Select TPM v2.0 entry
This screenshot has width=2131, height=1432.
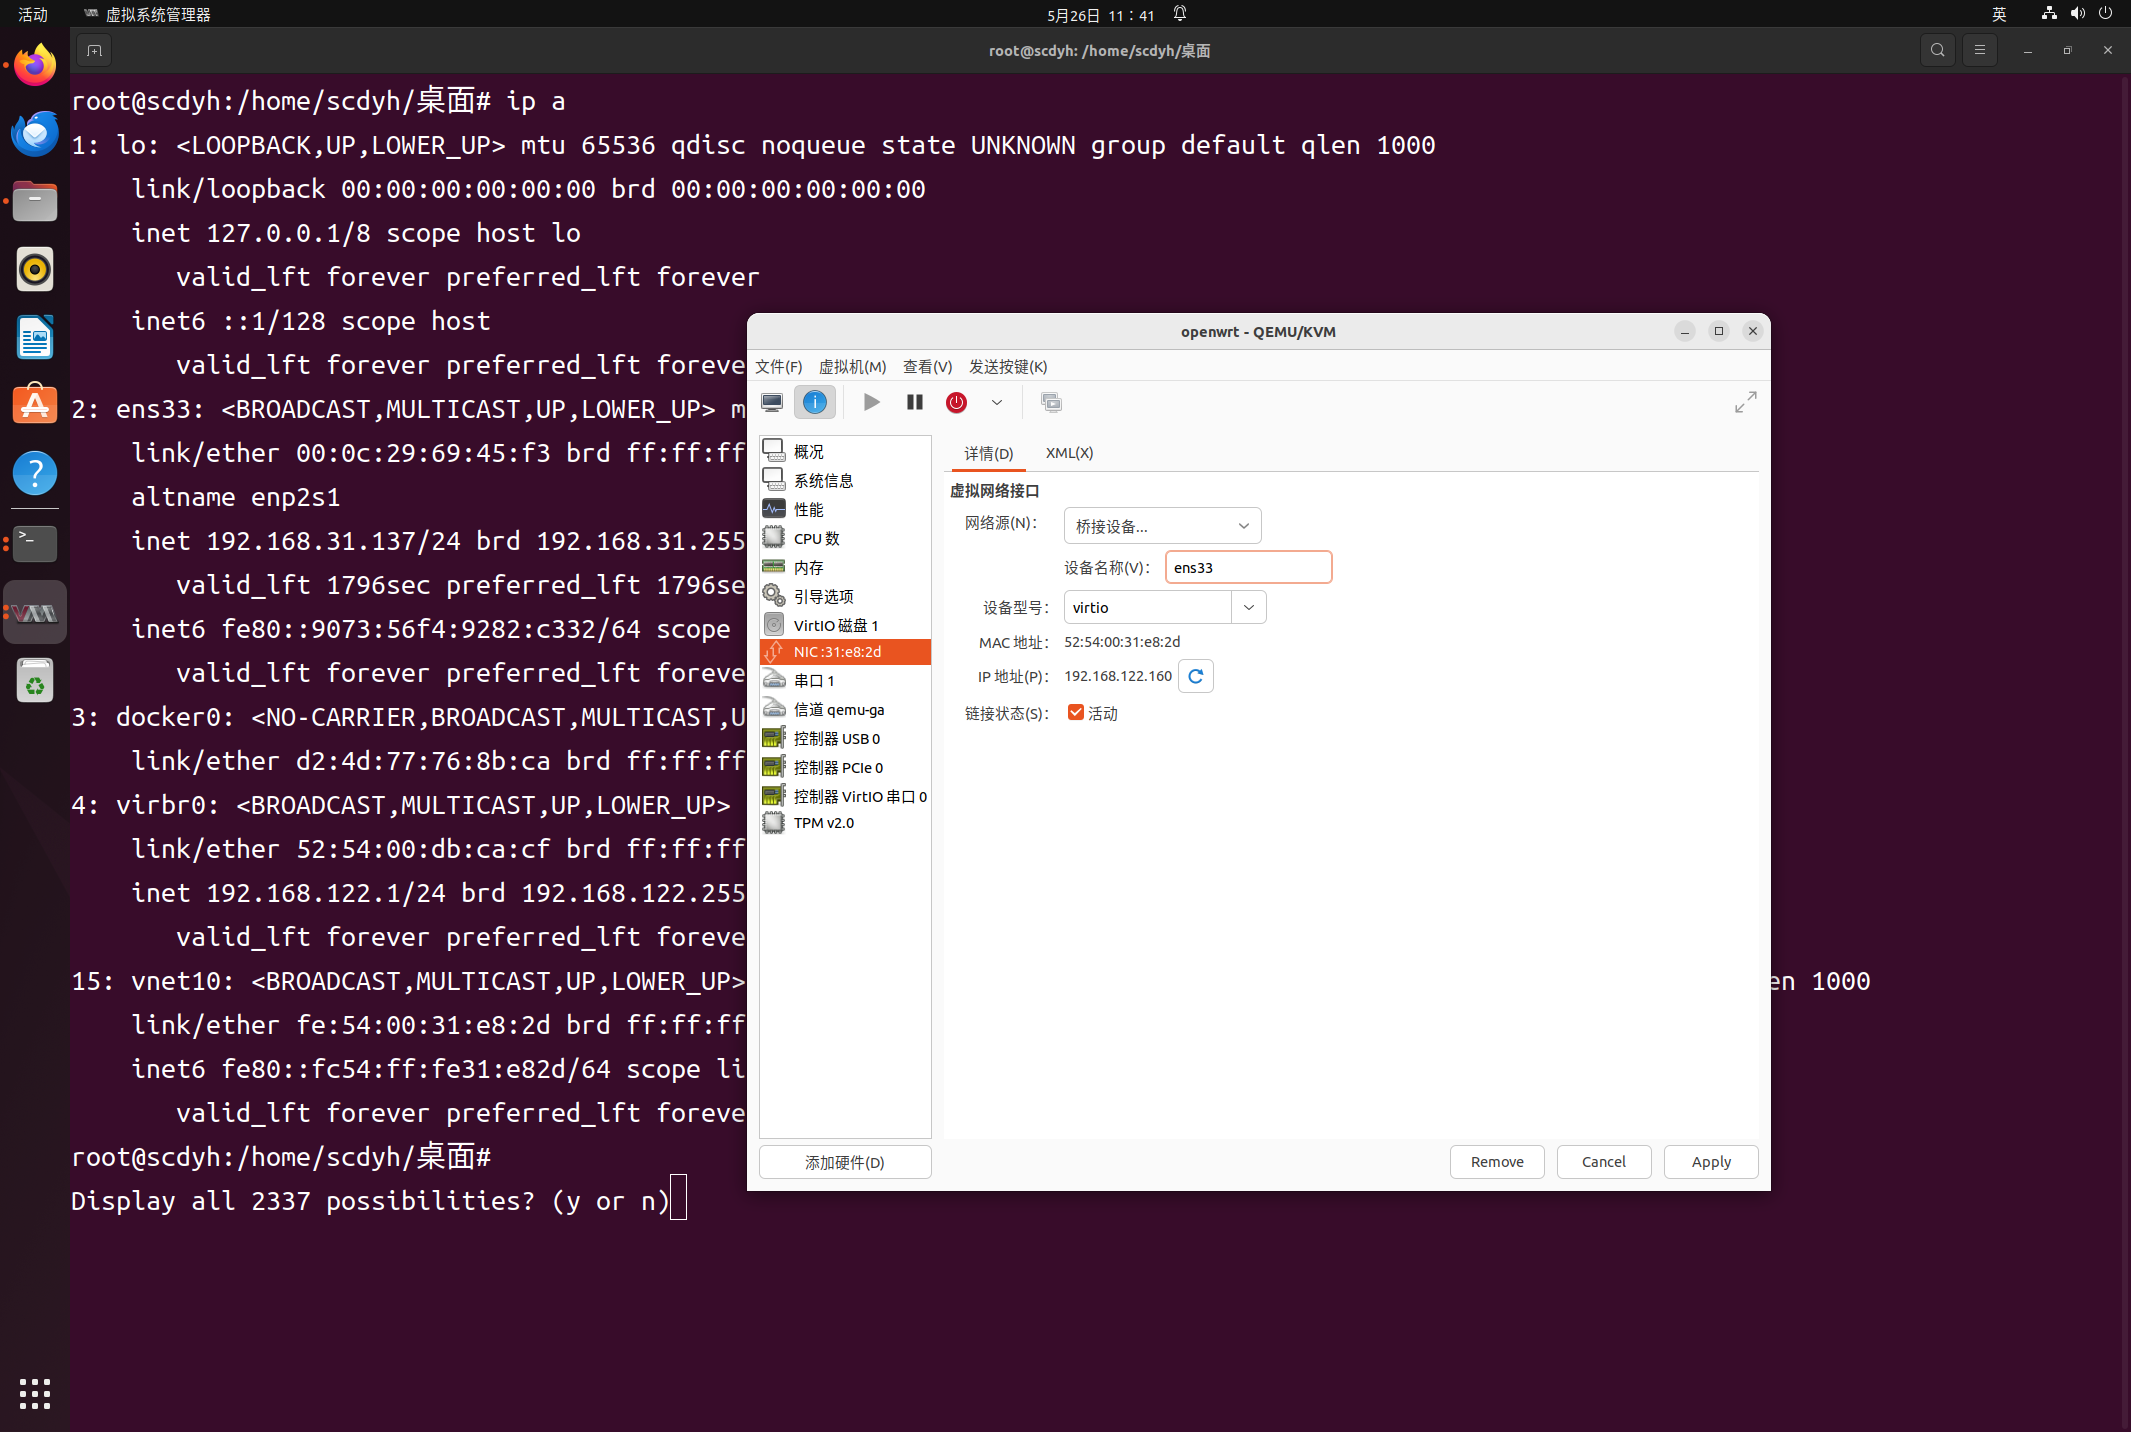coord(845,823)
